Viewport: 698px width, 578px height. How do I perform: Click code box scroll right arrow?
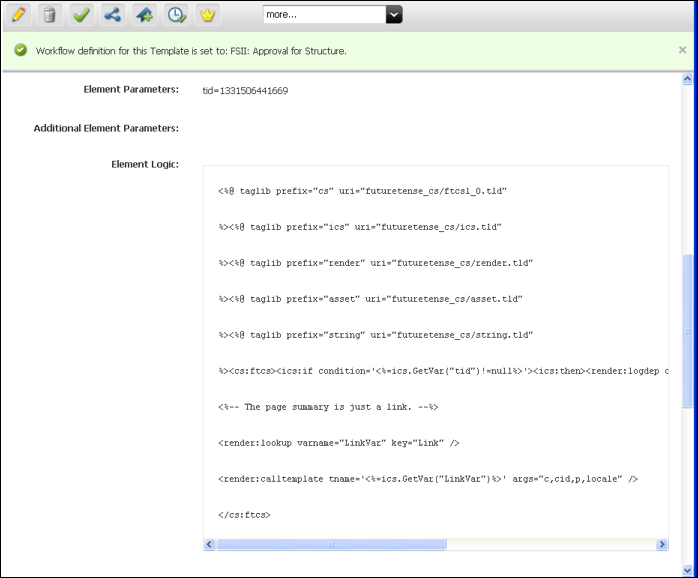pyautogui.click(x=662, y=544)
